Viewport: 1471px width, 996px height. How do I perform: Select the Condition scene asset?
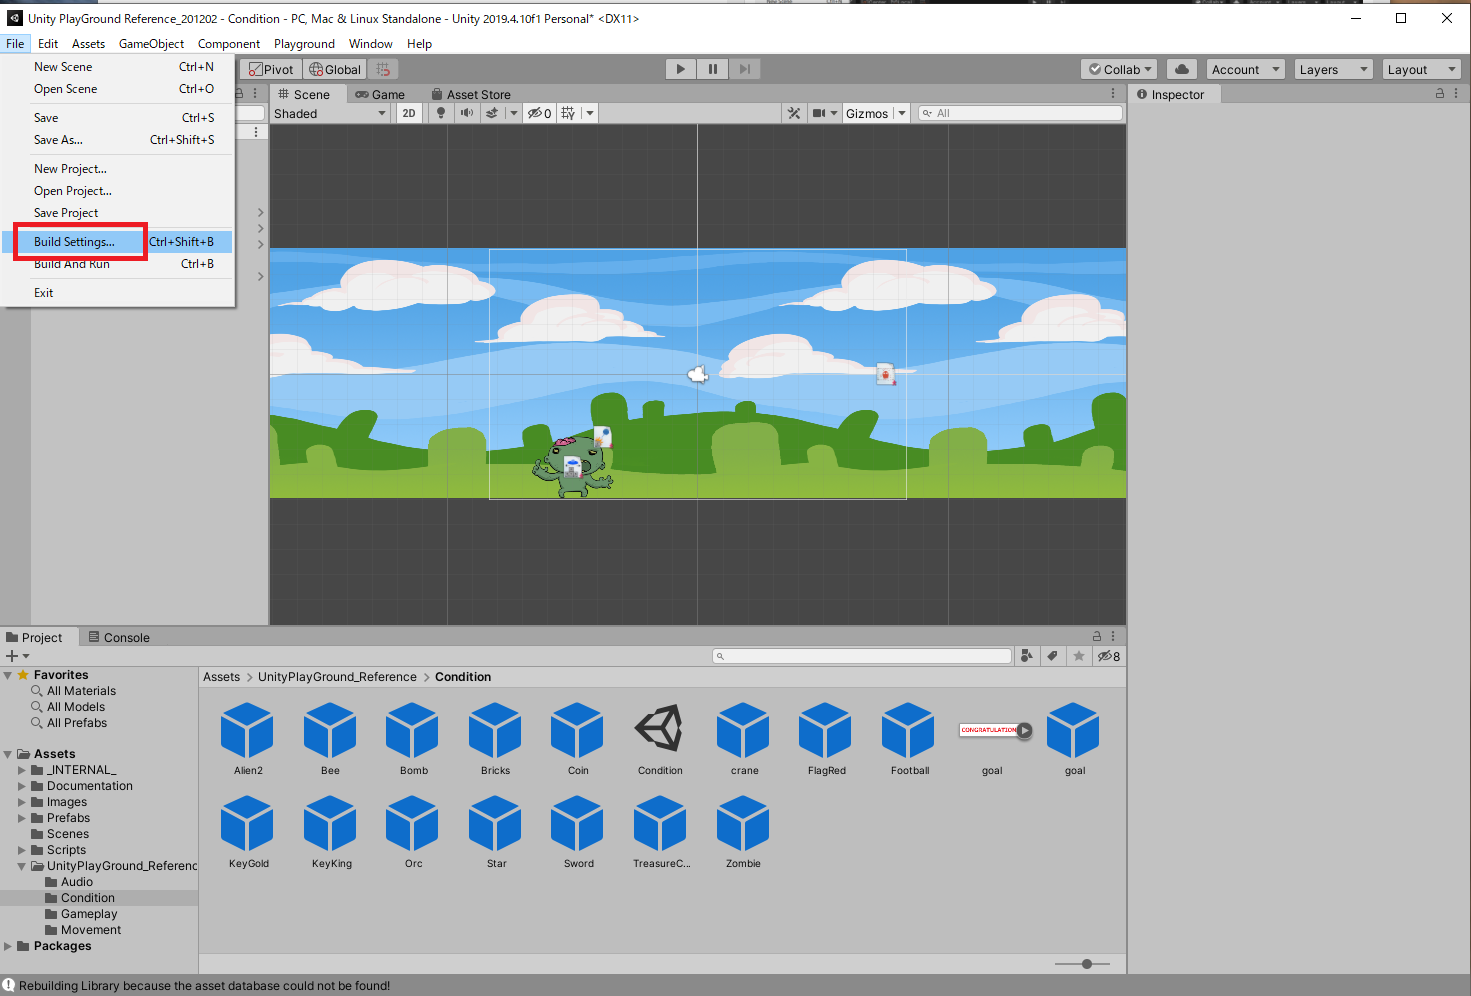click(x=660, y=739)
